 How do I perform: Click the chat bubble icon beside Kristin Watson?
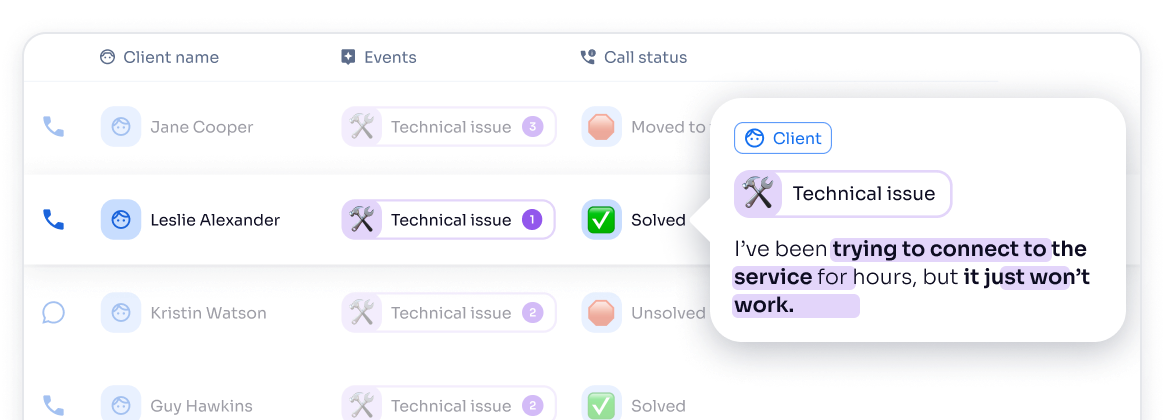point(53,313)
